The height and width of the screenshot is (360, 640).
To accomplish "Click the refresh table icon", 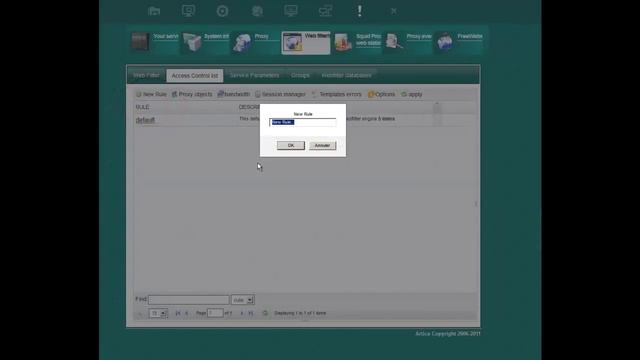I will click(x=265, y=313).
